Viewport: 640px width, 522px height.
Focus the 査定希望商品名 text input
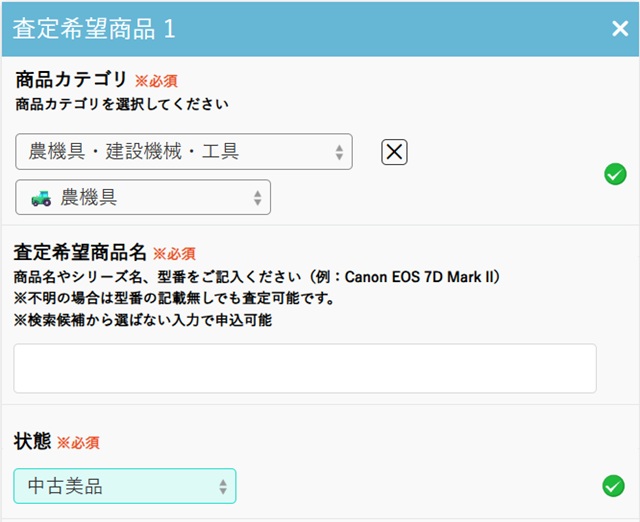point(305,368)
